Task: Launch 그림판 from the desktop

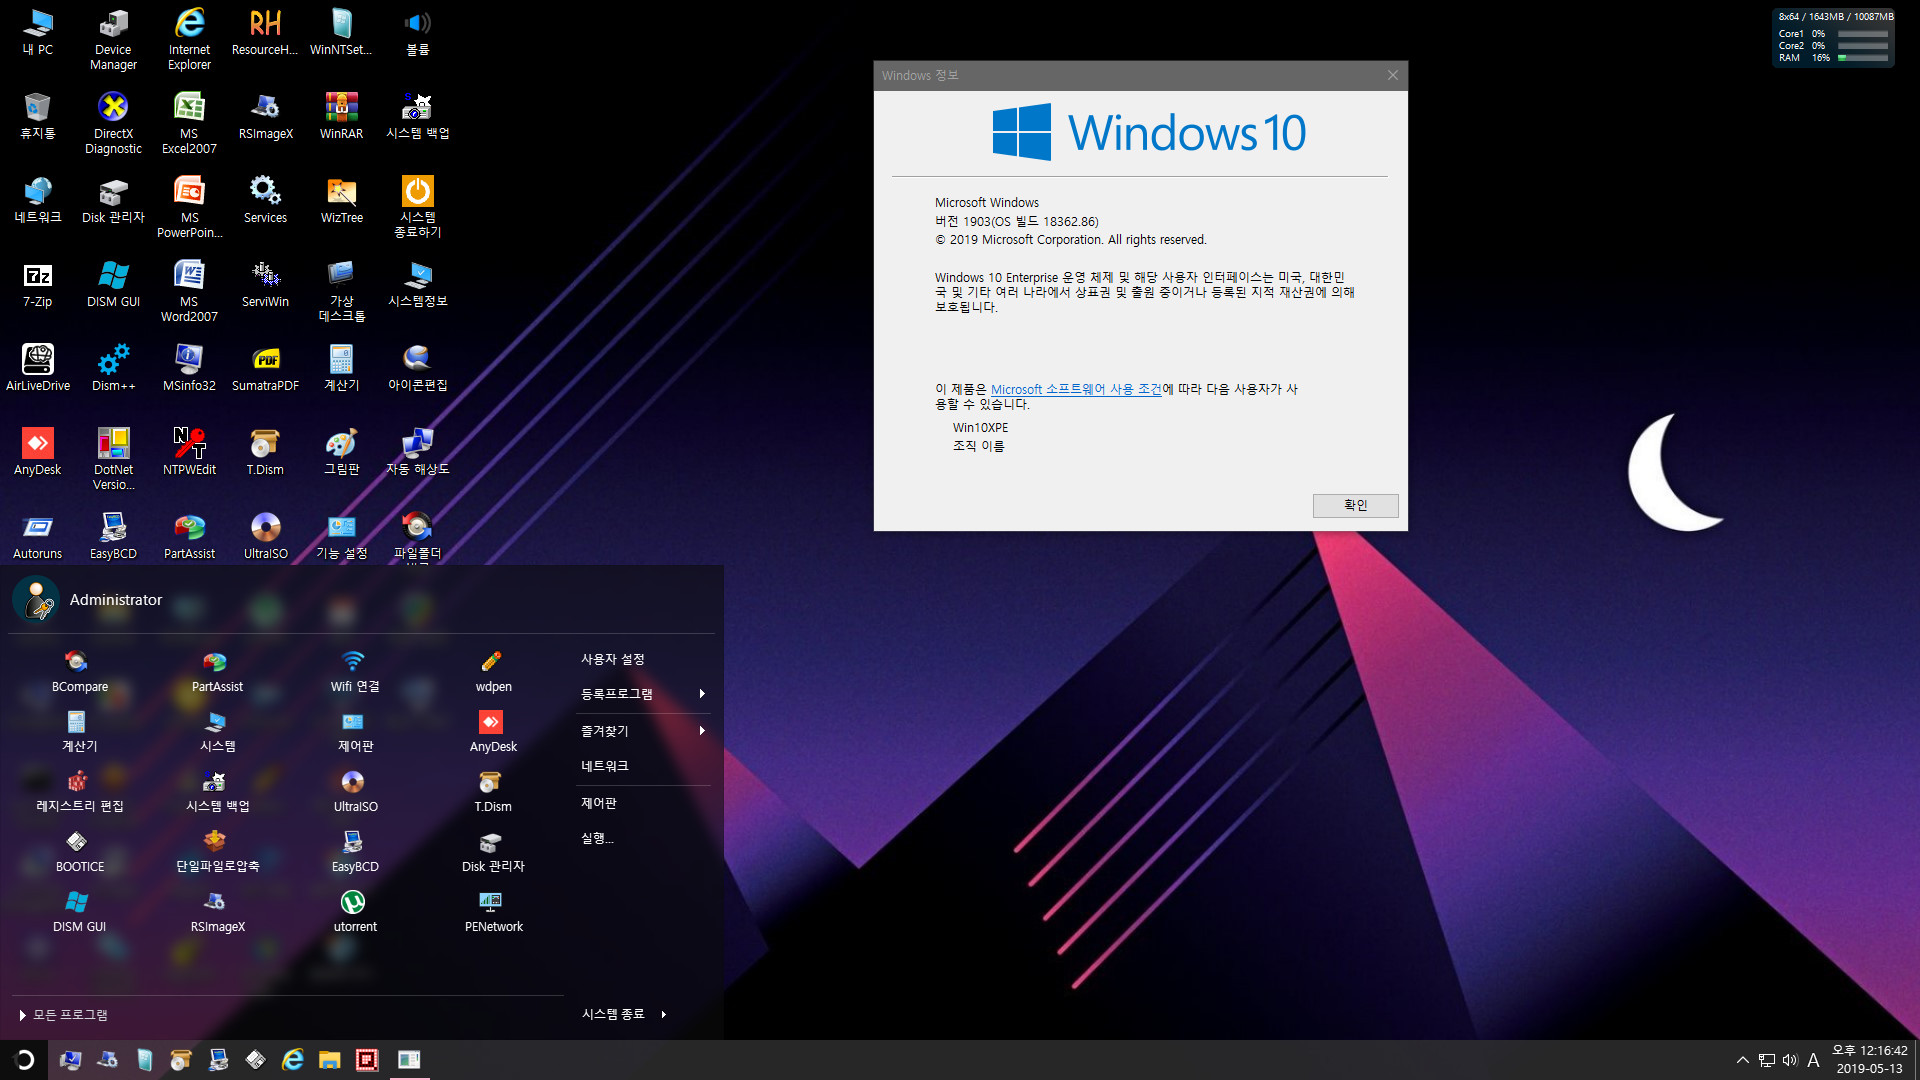Action: (341, 452)
